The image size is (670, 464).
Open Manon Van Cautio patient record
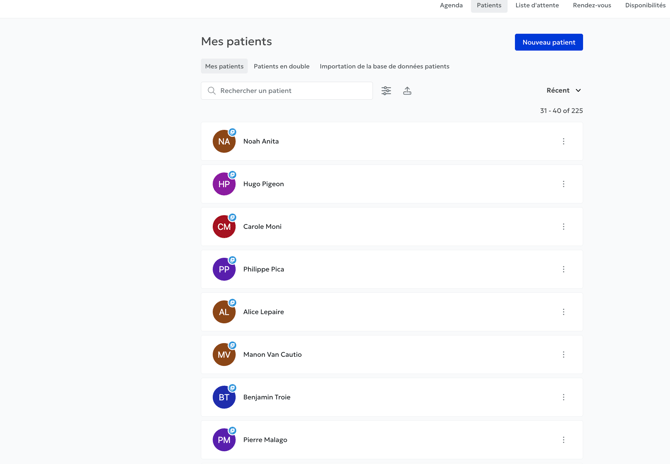click(x=272, y=355)
